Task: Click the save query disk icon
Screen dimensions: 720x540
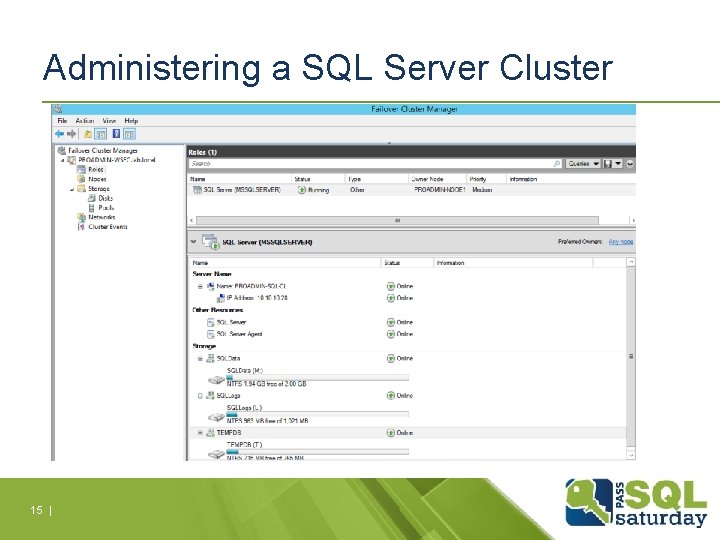Action: (x=608, y=163)
